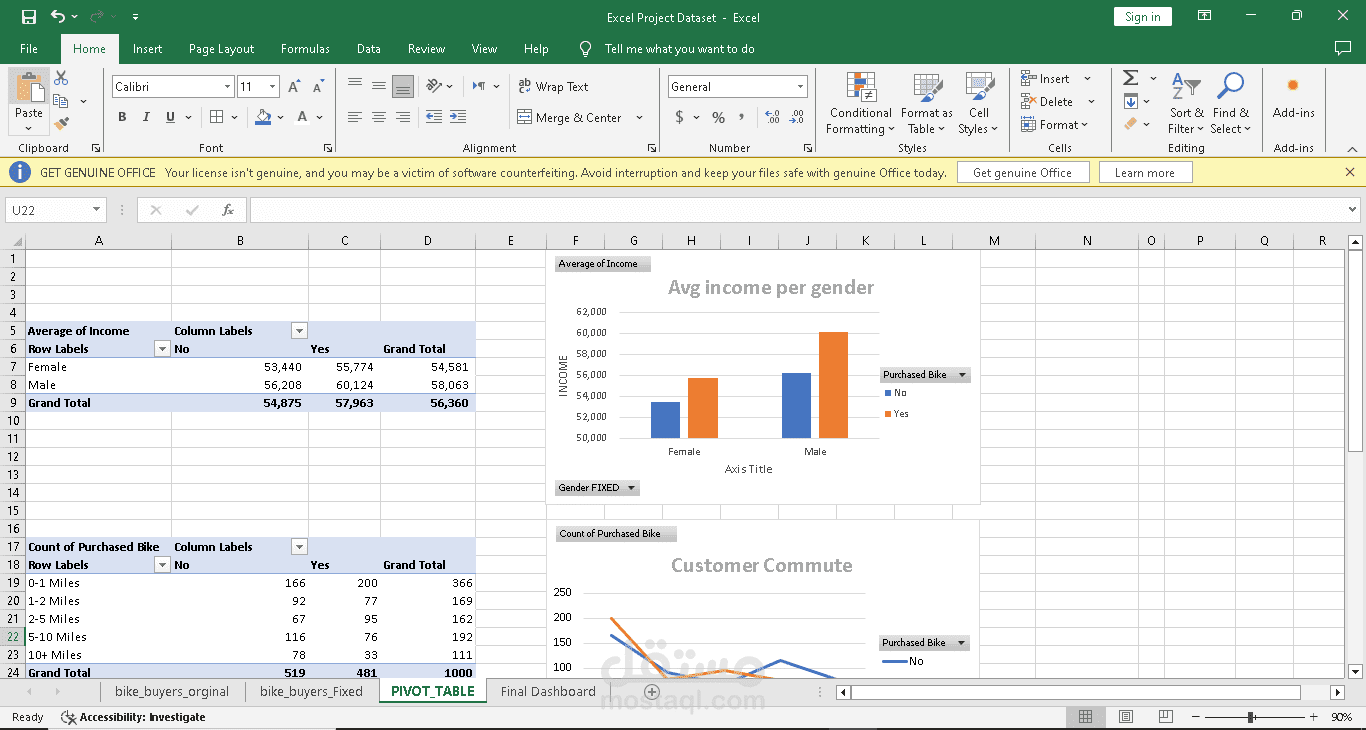Toggle Italic formatting
This screenshot has width=1366, height=730.
[x=146, y=117]
